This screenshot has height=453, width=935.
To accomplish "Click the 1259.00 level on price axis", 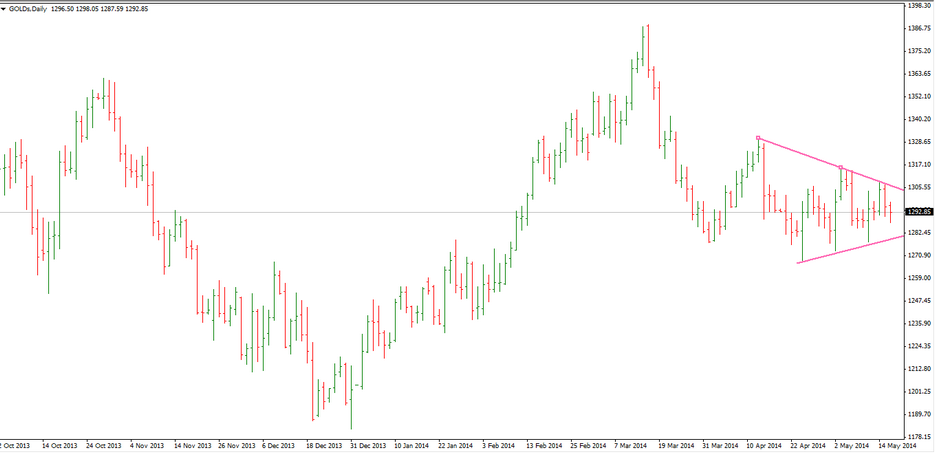I will [x=919, y=278].
